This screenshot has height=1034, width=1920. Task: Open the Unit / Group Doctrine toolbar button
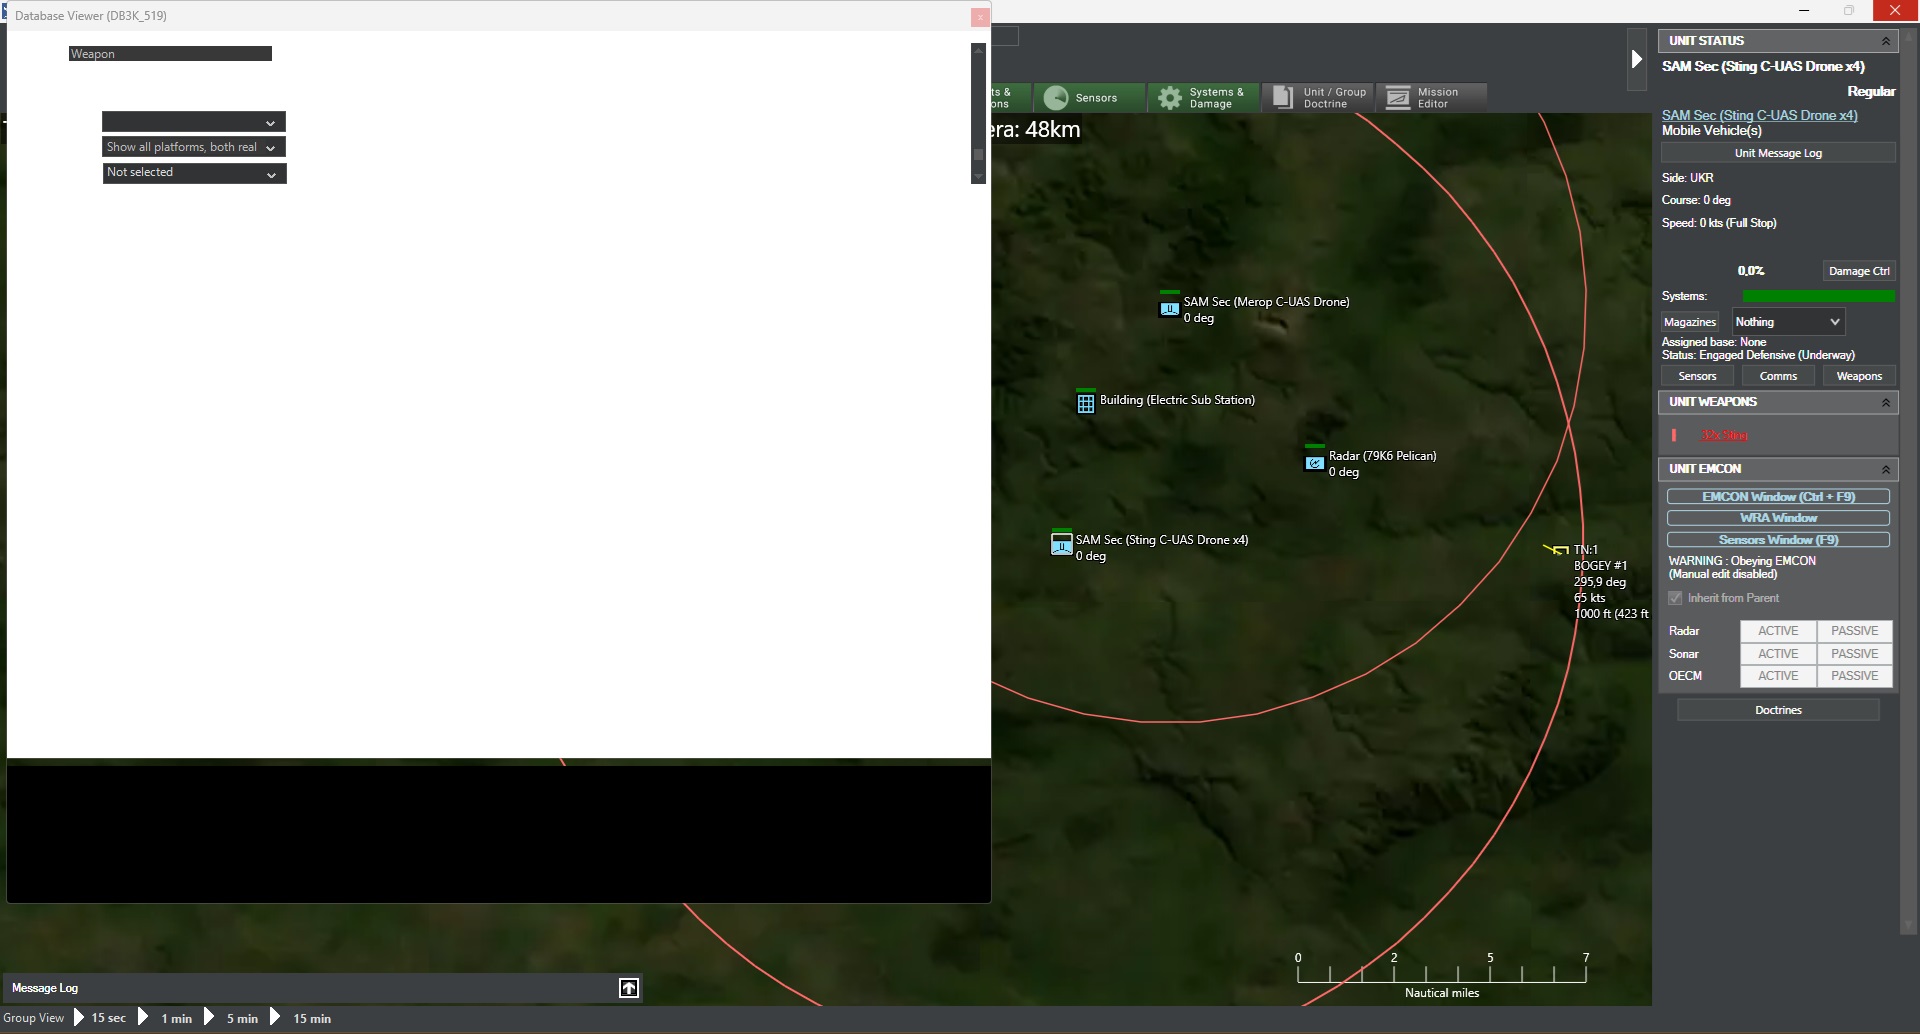tap(1317, 97)
